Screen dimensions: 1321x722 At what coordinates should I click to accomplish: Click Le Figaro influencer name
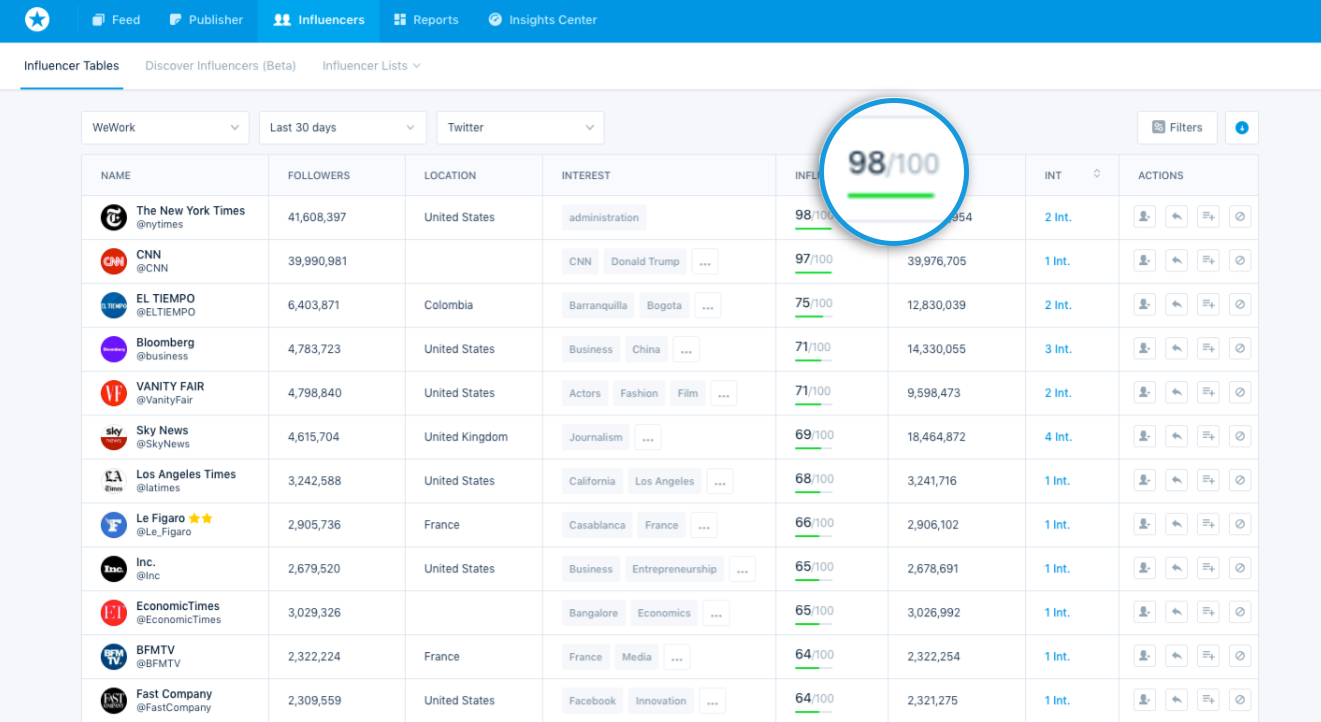pos(160,518)
